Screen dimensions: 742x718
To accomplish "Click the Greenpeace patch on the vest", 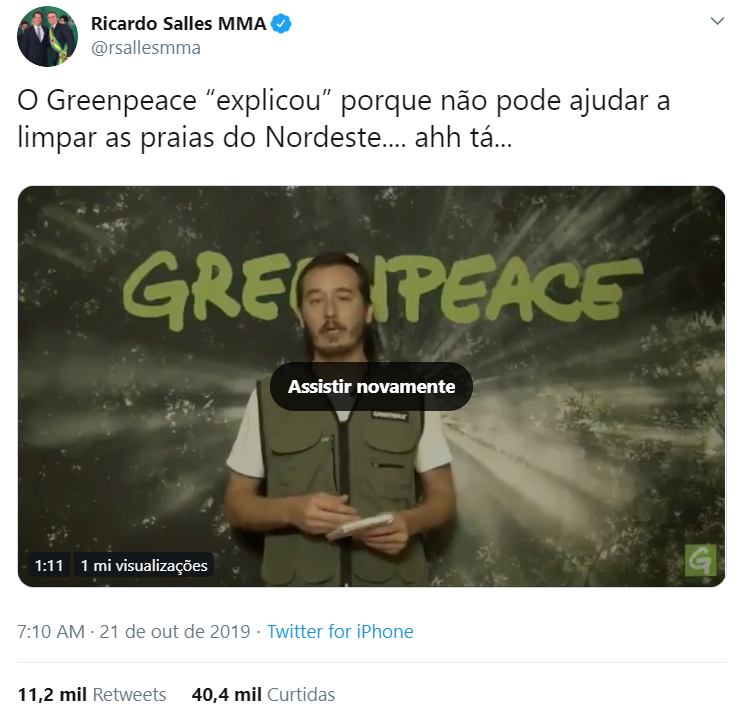I will point(389,416).
